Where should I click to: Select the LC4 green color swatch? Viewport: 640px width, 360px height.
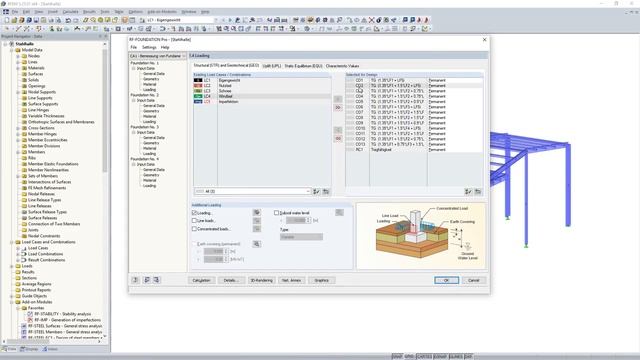(198, 96)
